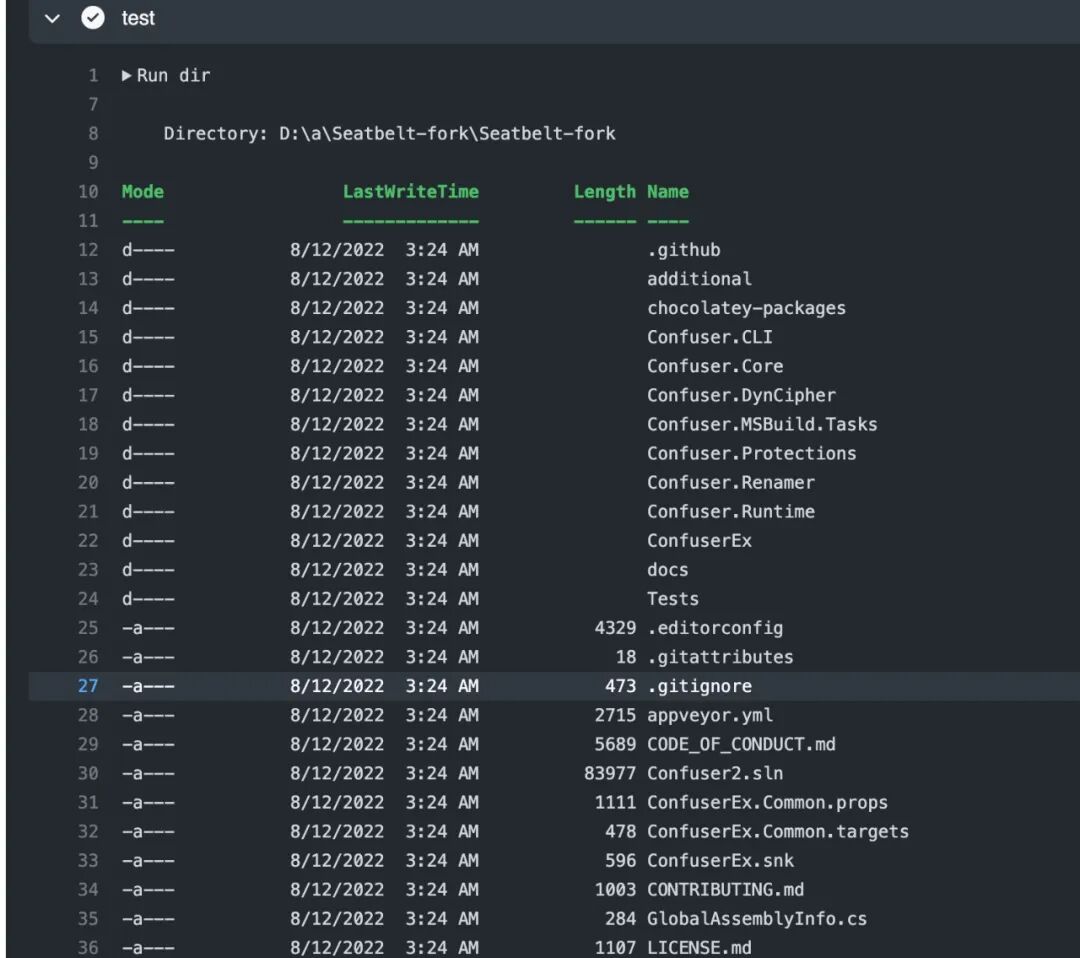
Task: Select the LICENSE.md file name
Action: (699, 948)
